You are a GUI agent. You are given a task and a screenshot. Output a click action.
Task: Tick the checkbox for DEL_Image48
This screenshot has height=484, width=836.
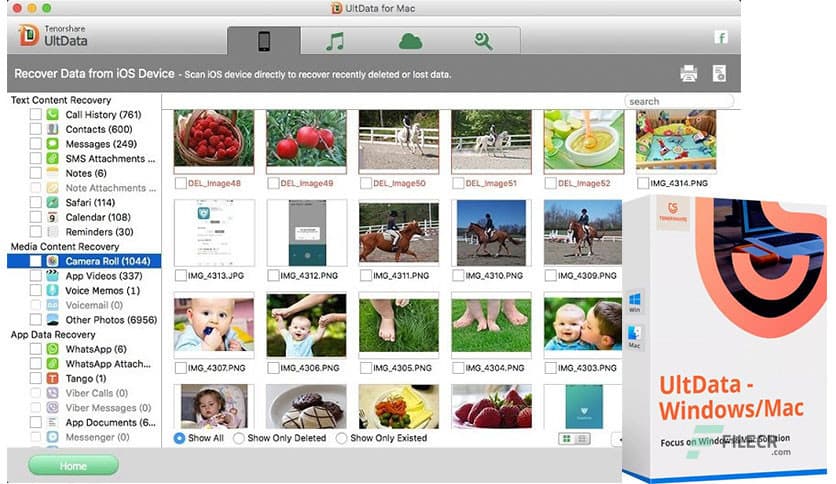pyautogui.click(x=180, y=183)
